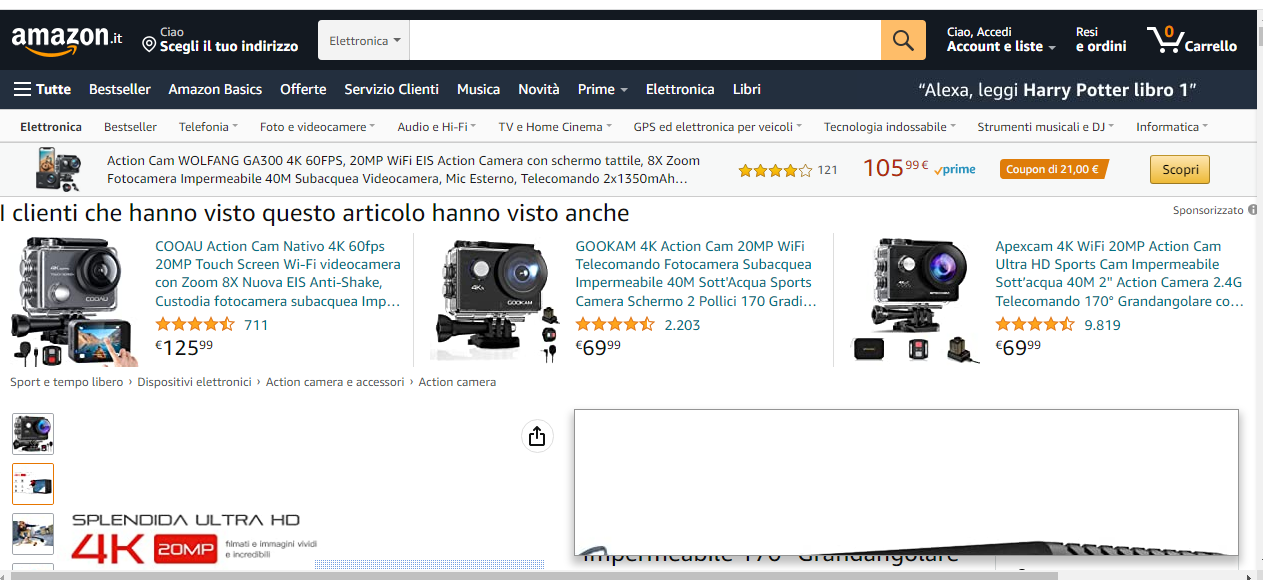Screen dimensions: 1263x580
Task: Click the Apexcam action cam product image
Action: (916, 300)
